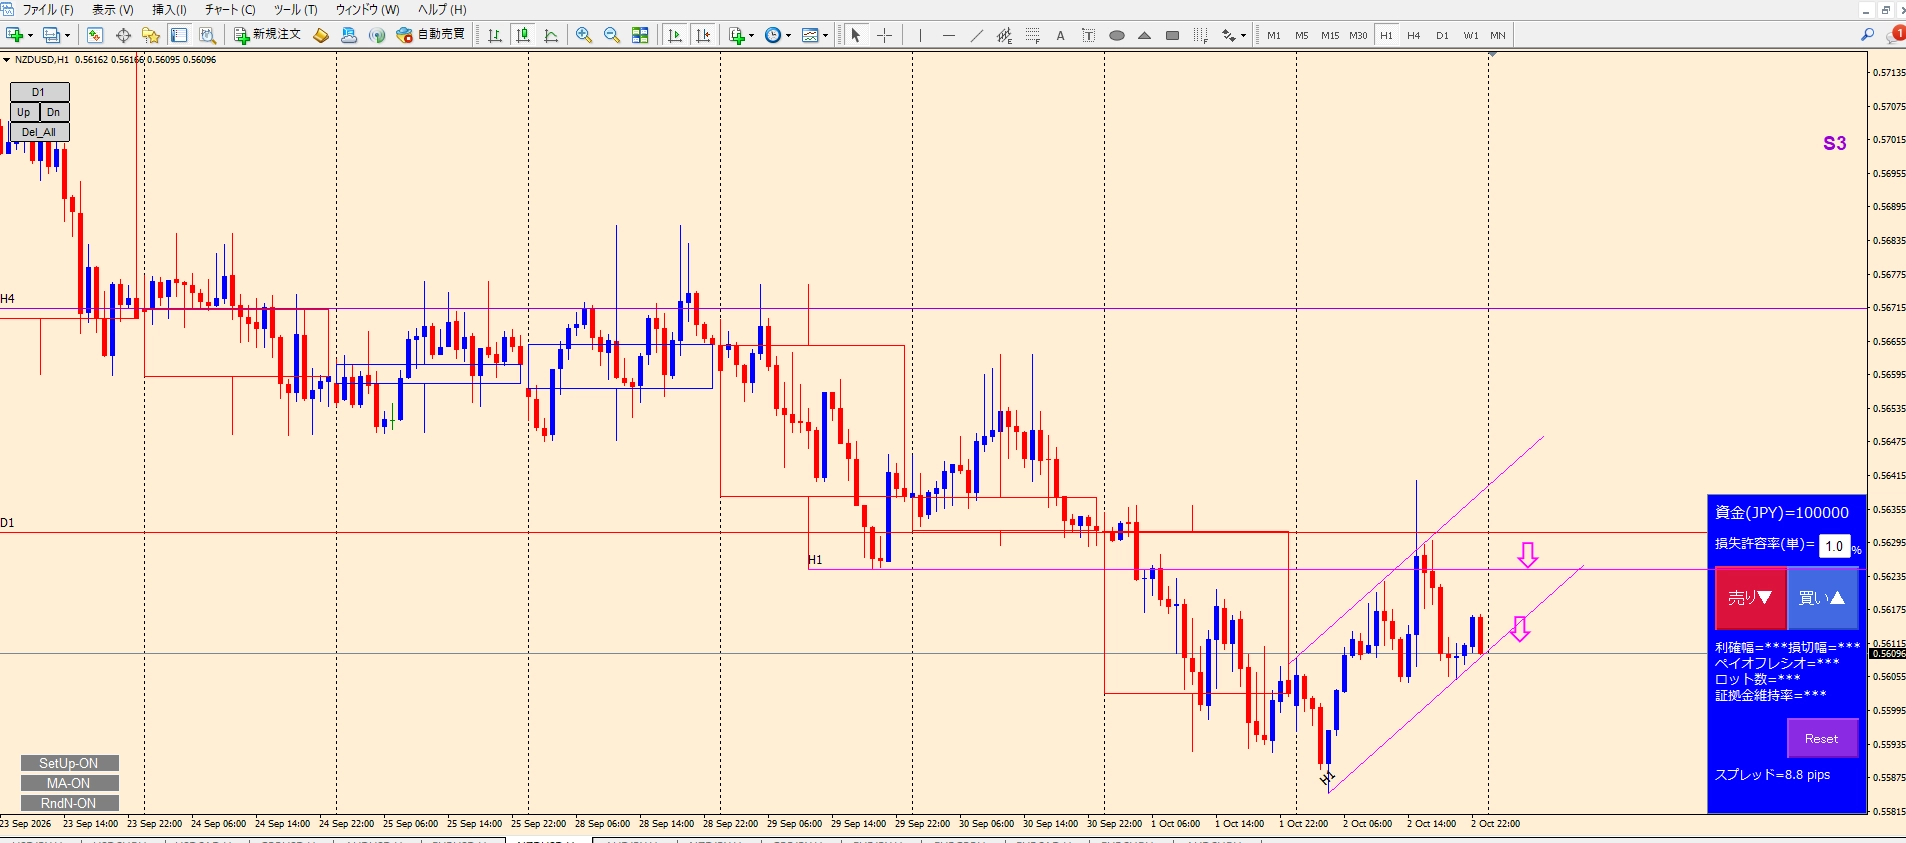Edit the loss tolerance 1.0 field

click(x=1834, y=546)
